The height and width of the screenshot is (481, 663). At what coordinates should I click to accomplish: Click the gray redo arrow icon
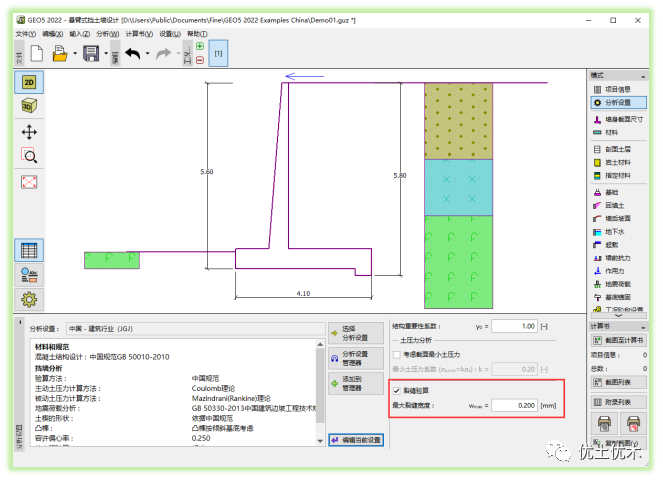(x=163, y=54)
